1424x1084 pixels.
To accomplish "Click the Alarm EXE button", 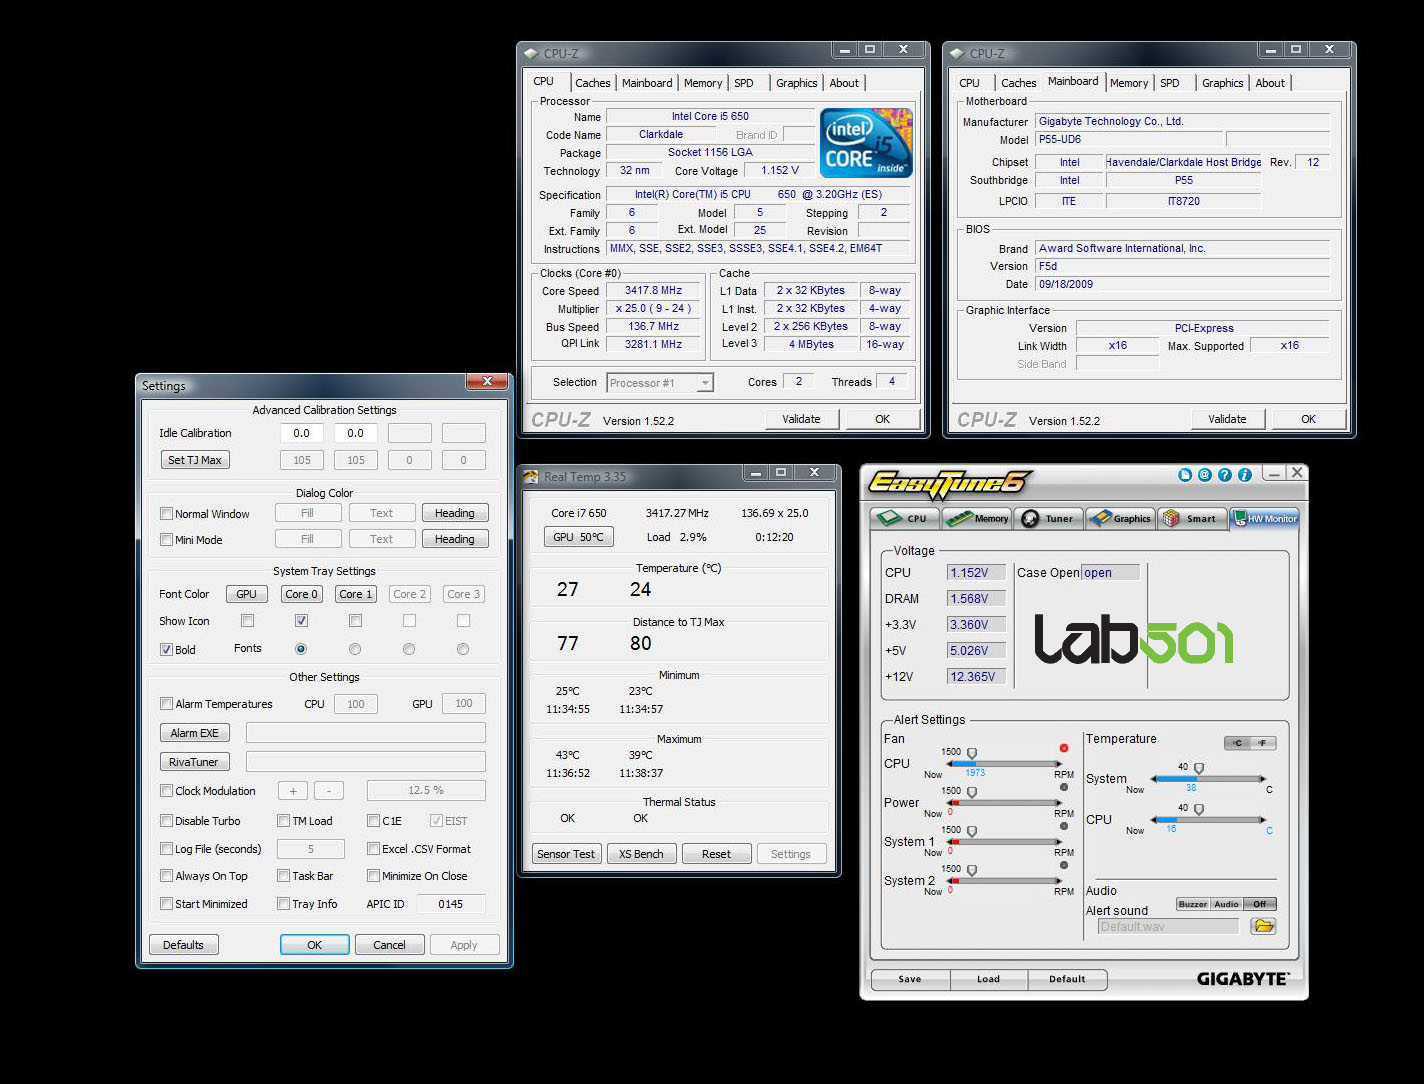I will [195, 733].
